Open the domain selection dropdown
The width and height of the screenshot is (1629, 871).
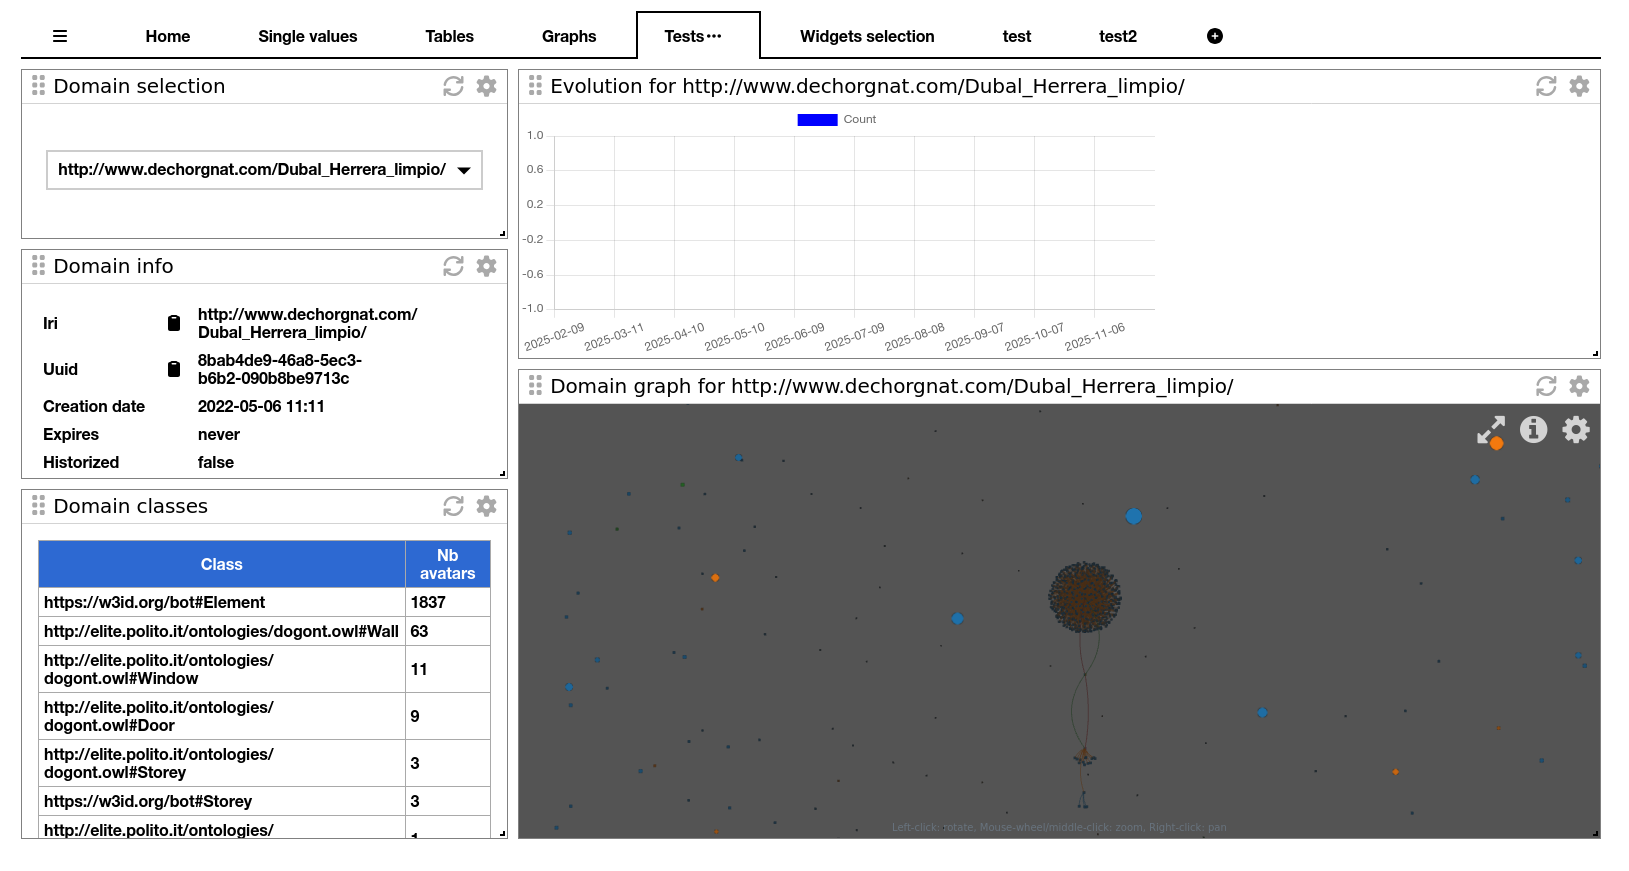point(264,170)
